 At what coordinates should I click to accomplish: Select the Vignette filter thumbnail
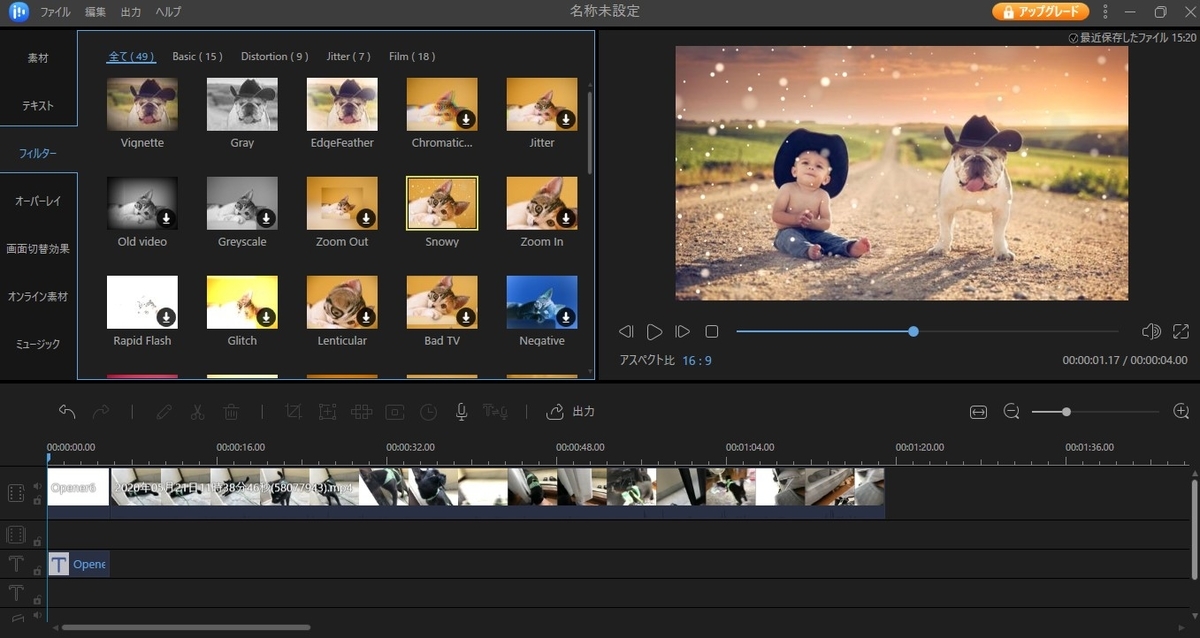click(142, 104)
